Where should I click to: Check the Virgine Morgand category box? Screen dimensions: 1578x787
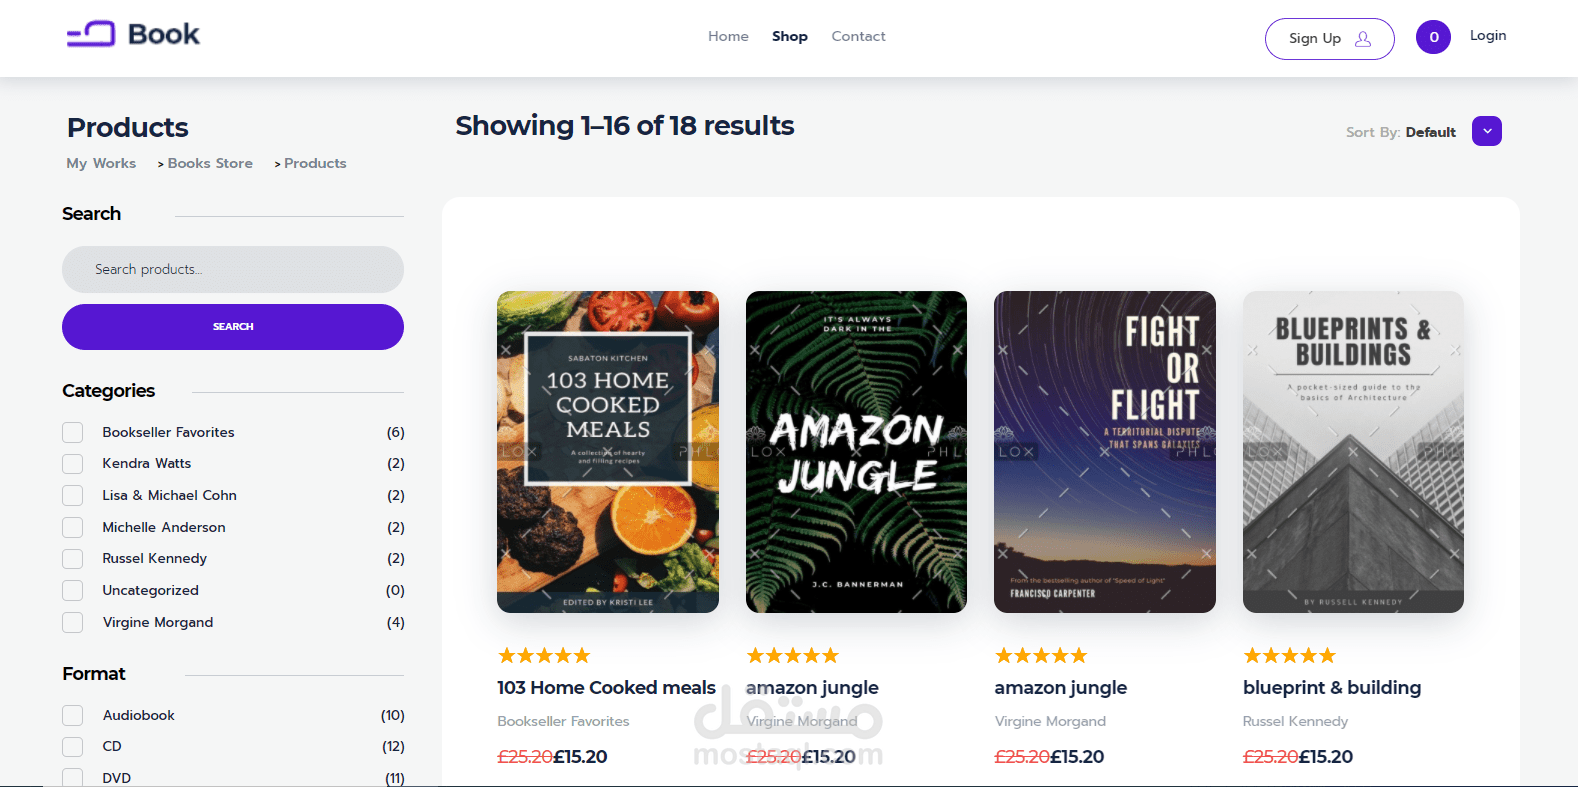coord(72,622)
